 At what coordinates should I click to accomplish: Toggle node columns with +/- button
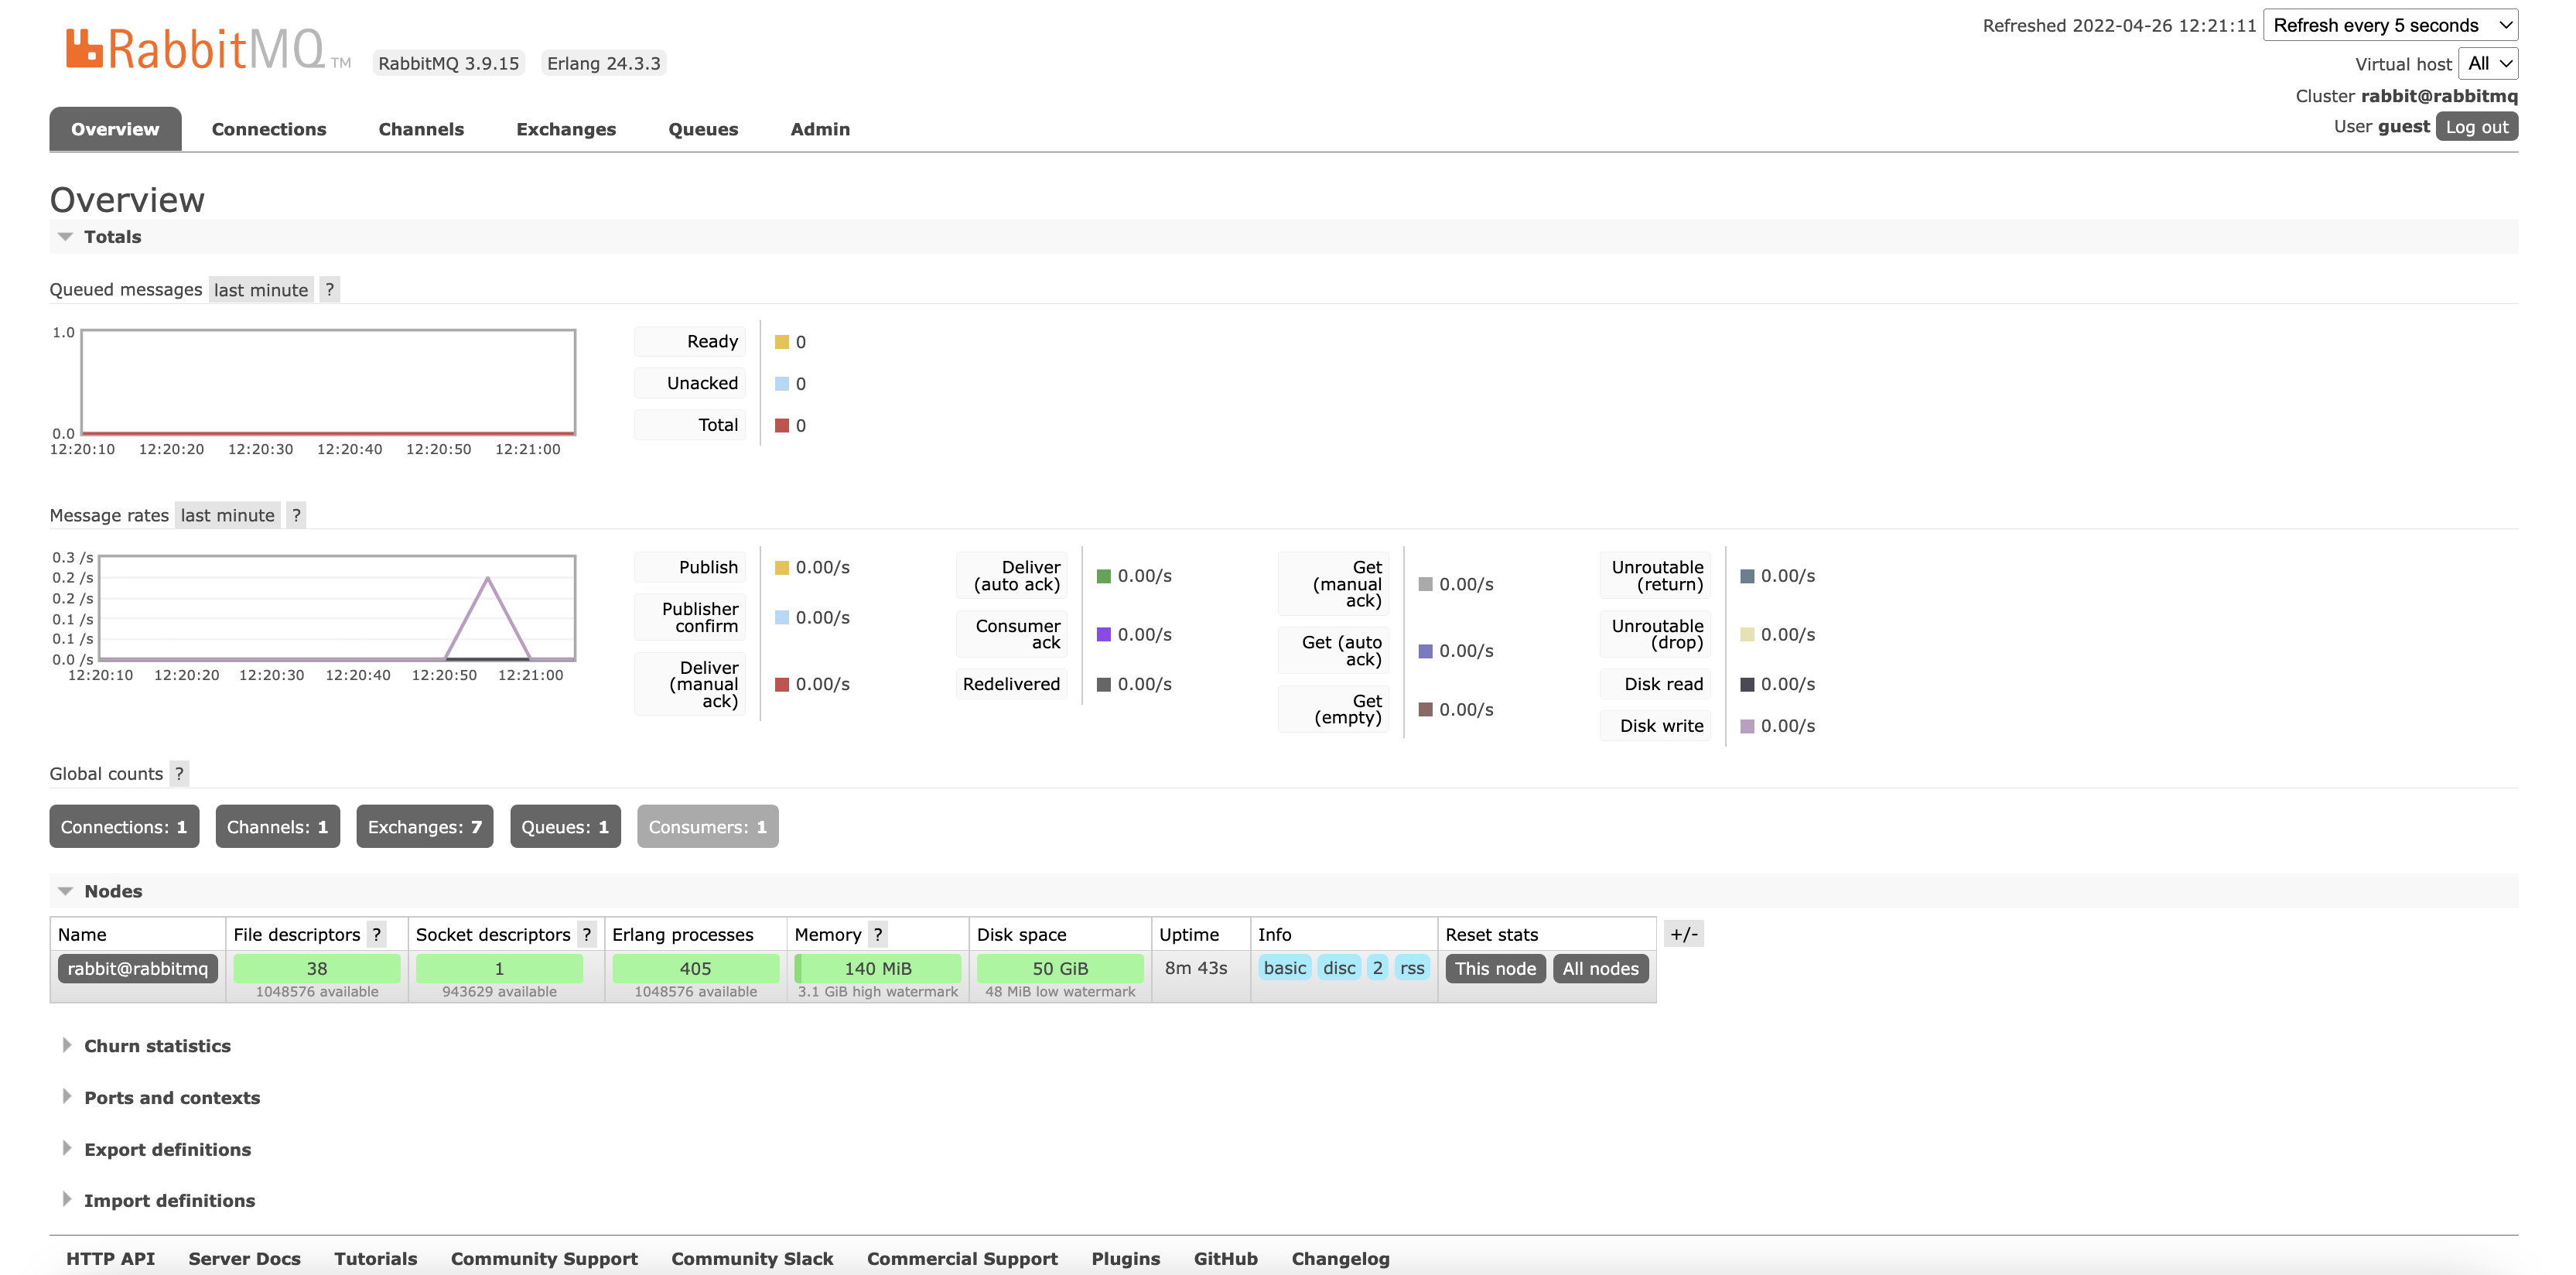click(x=1683, y=934)
